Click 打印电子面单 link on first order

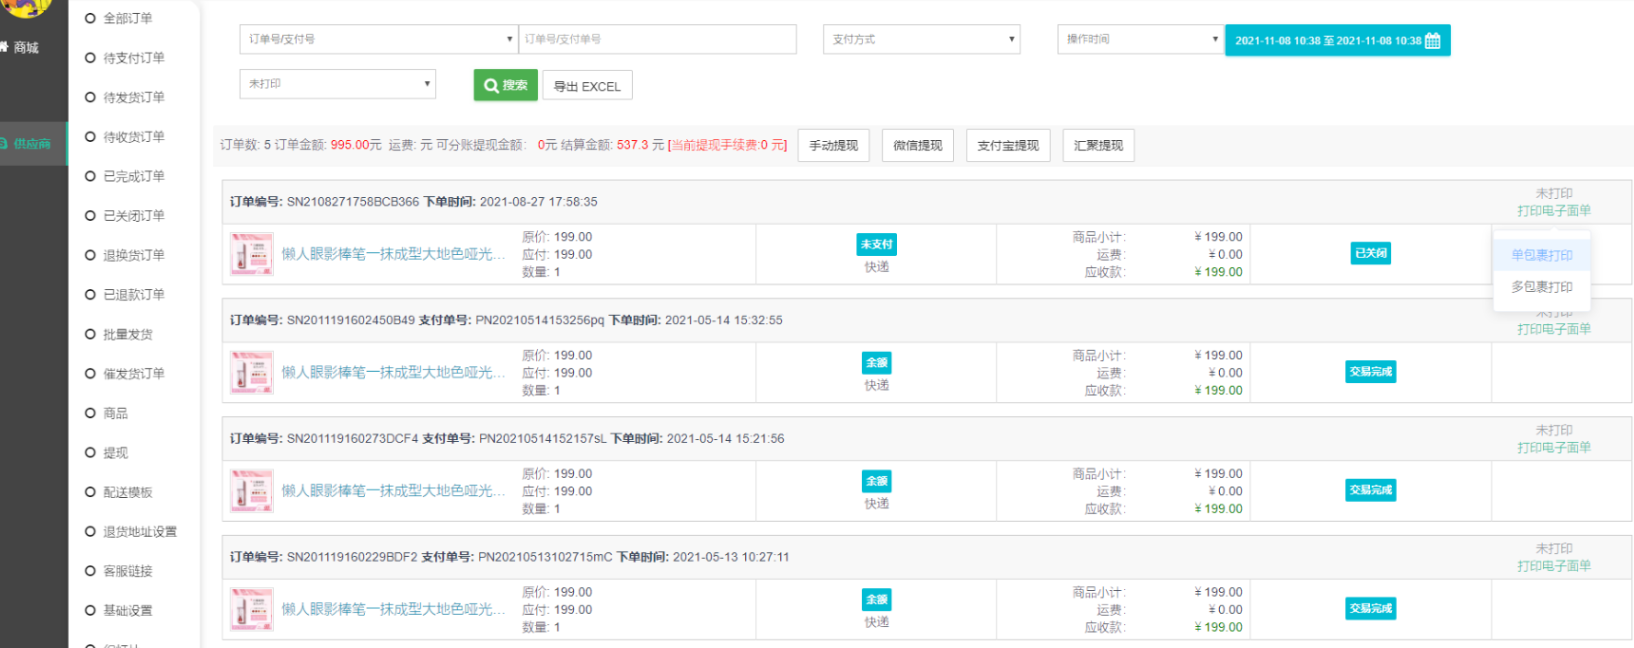[1553, 211]
